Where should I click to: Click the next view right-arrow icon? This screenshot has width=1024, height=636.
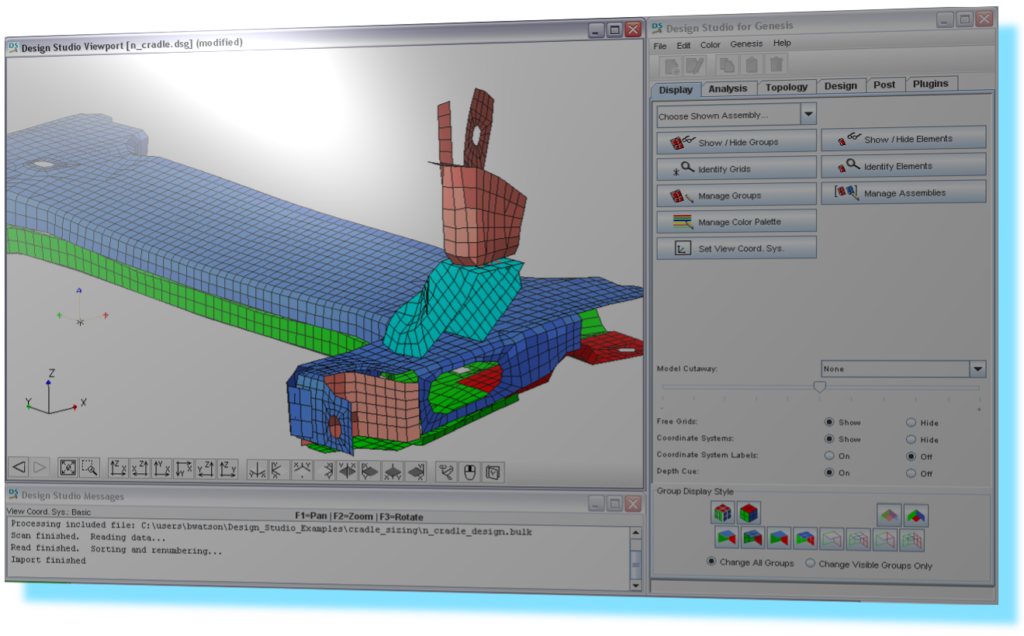40,467
